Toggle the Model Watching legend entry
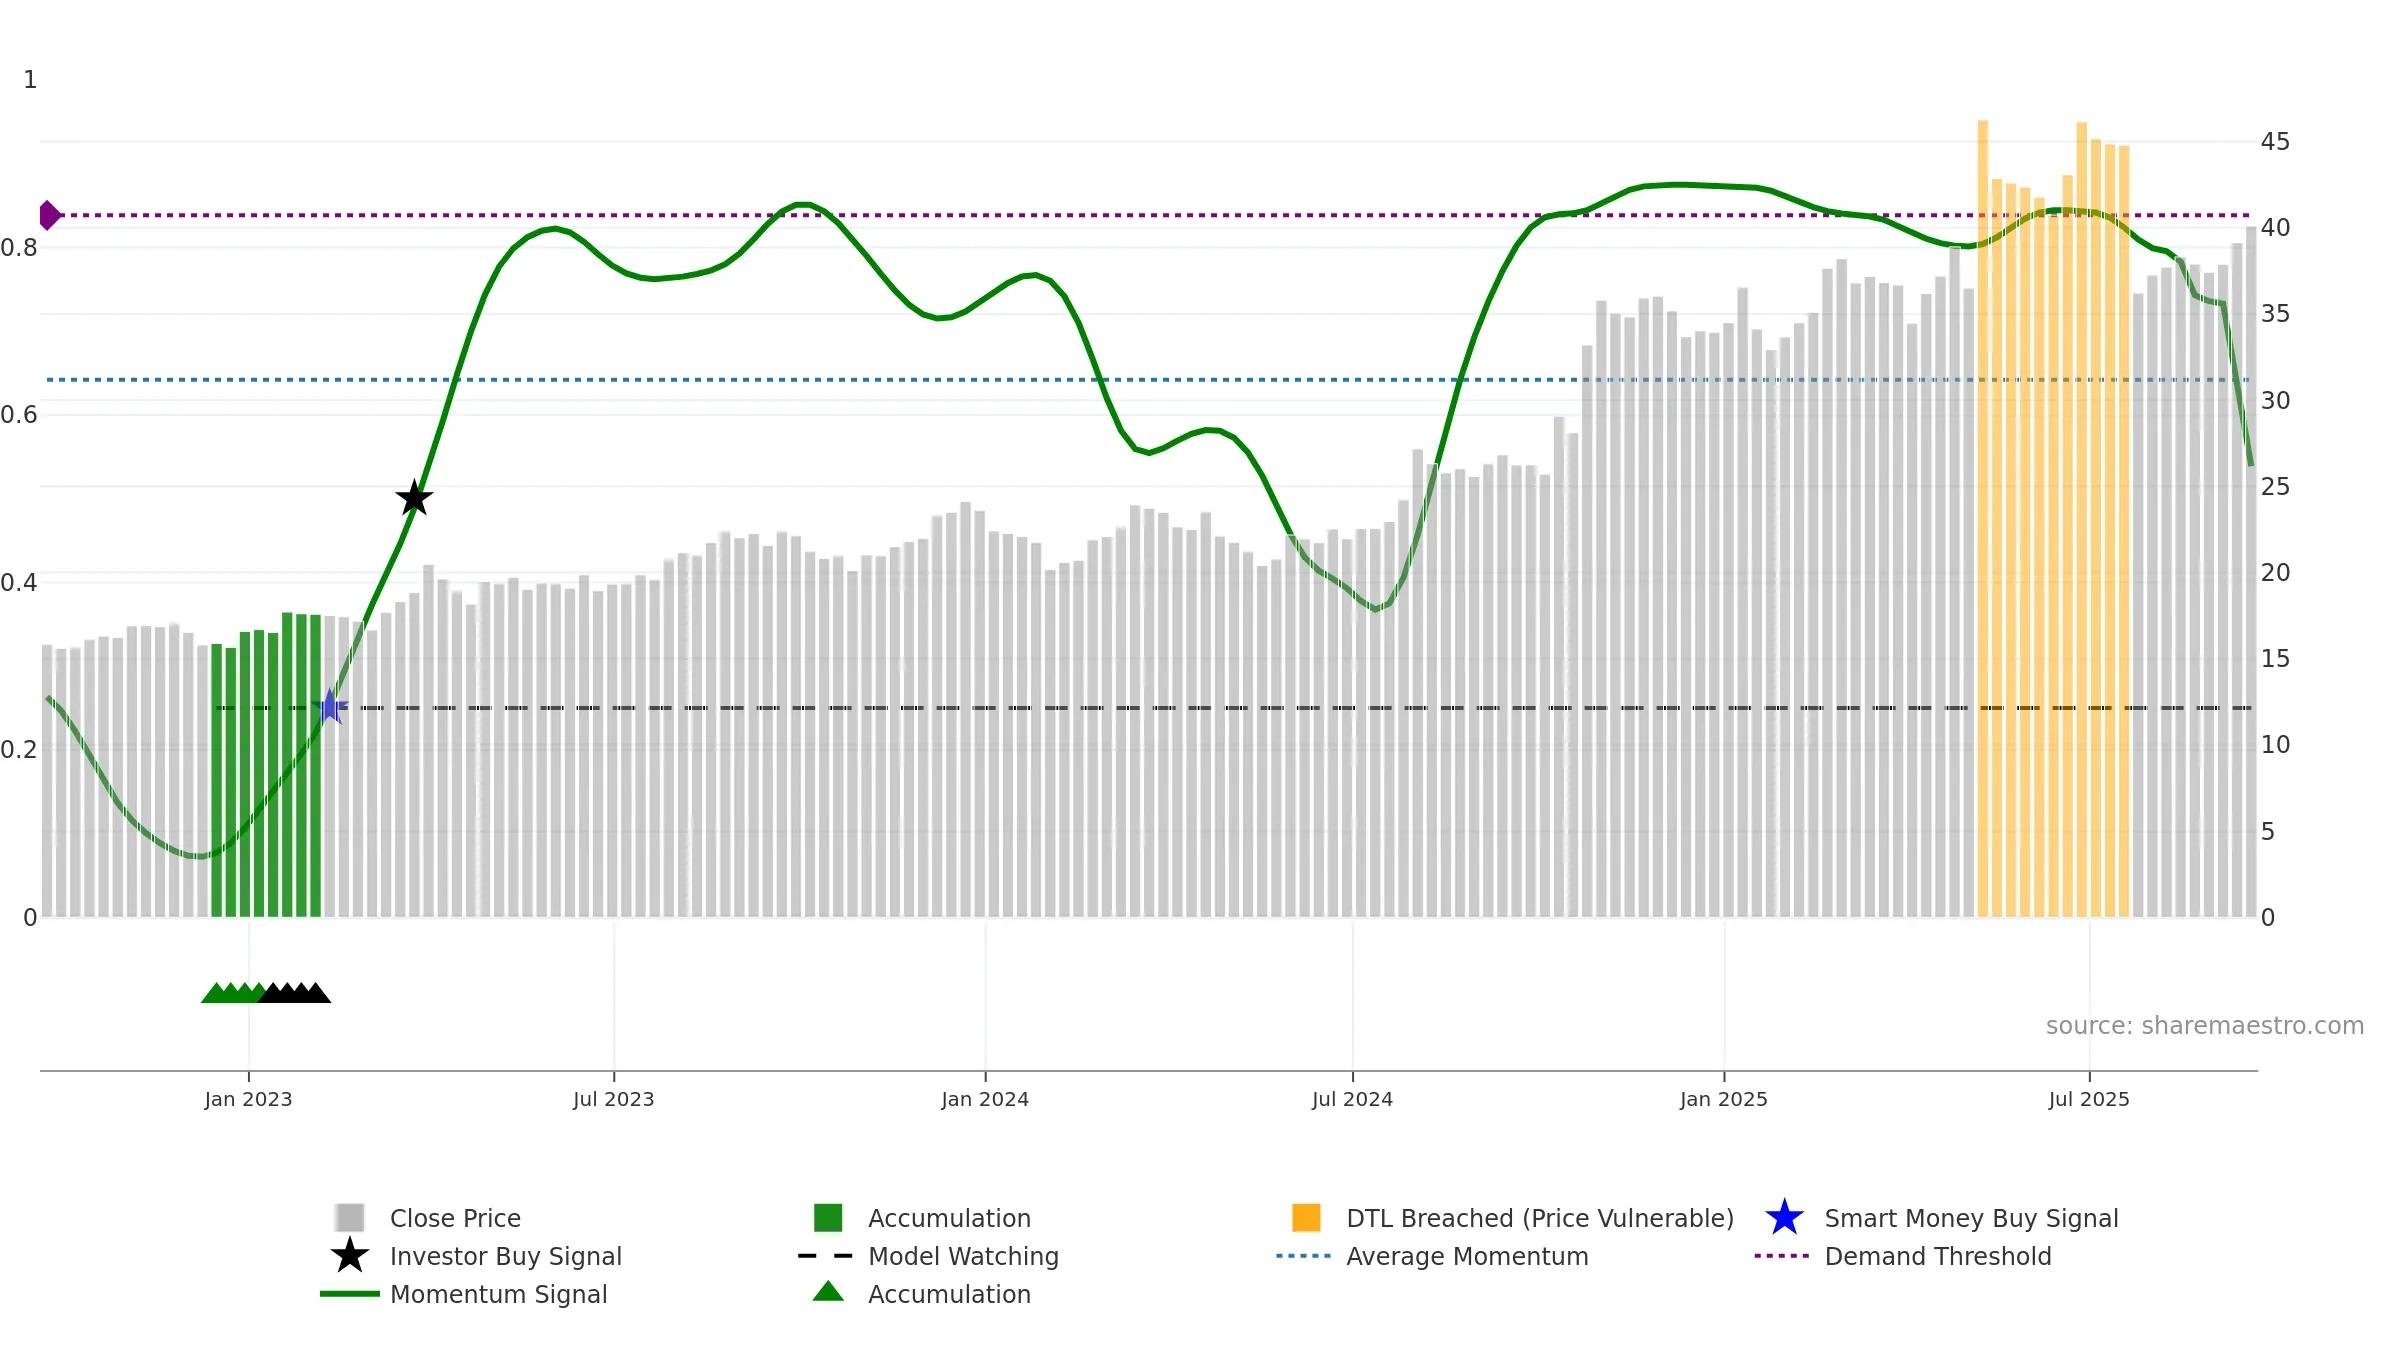Viewport: 2400px width, 1350px height. (929, 1255)
